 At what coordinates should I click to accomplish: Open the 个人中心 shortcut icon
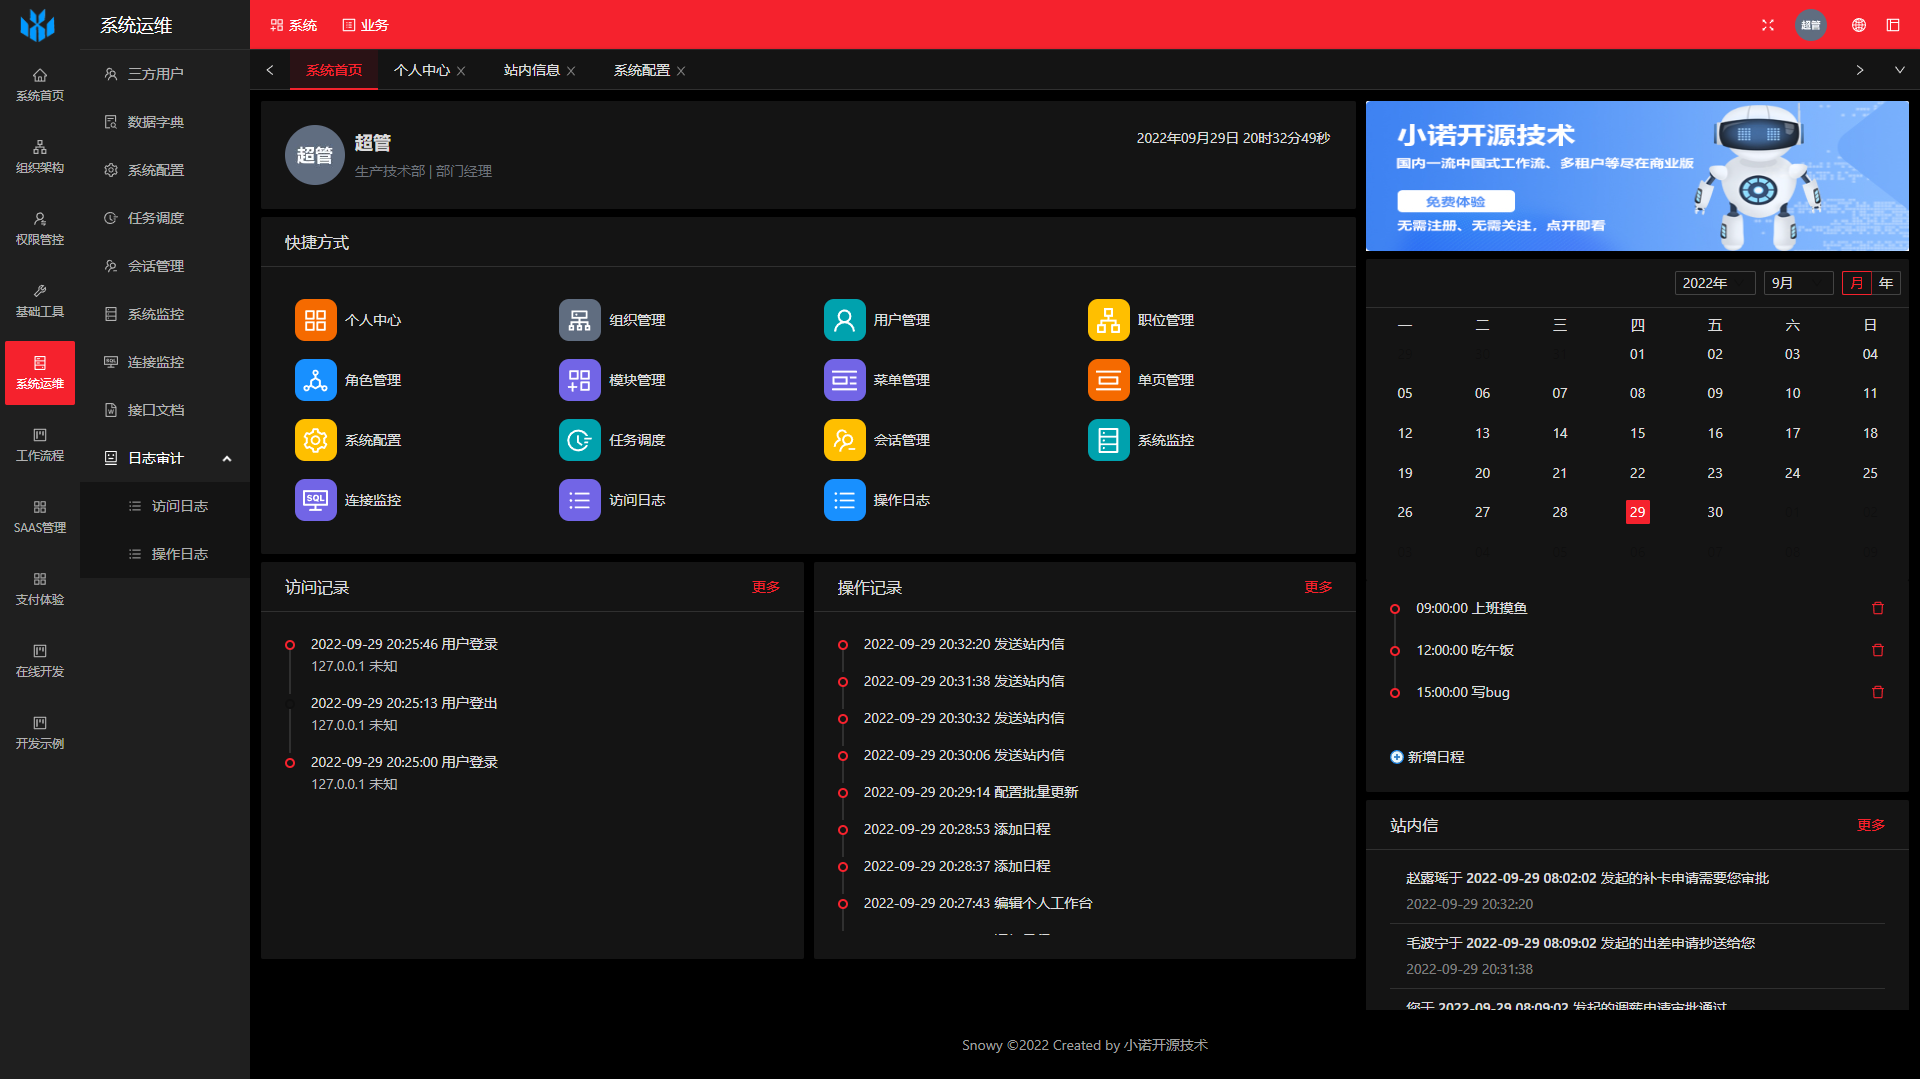[x=315, y=320]
